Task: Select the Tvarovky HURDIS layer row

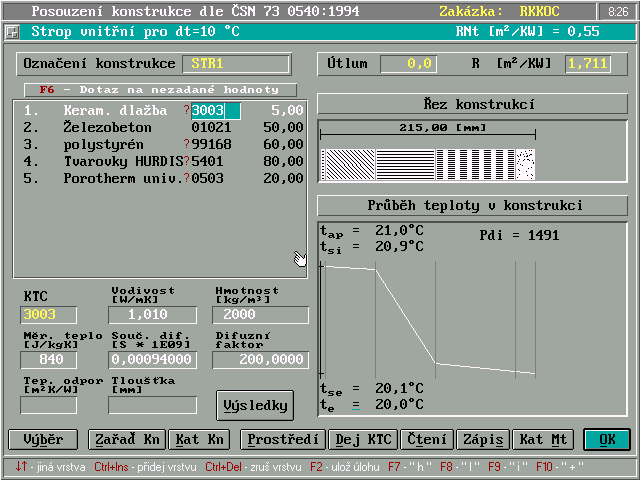Action: 160,161
